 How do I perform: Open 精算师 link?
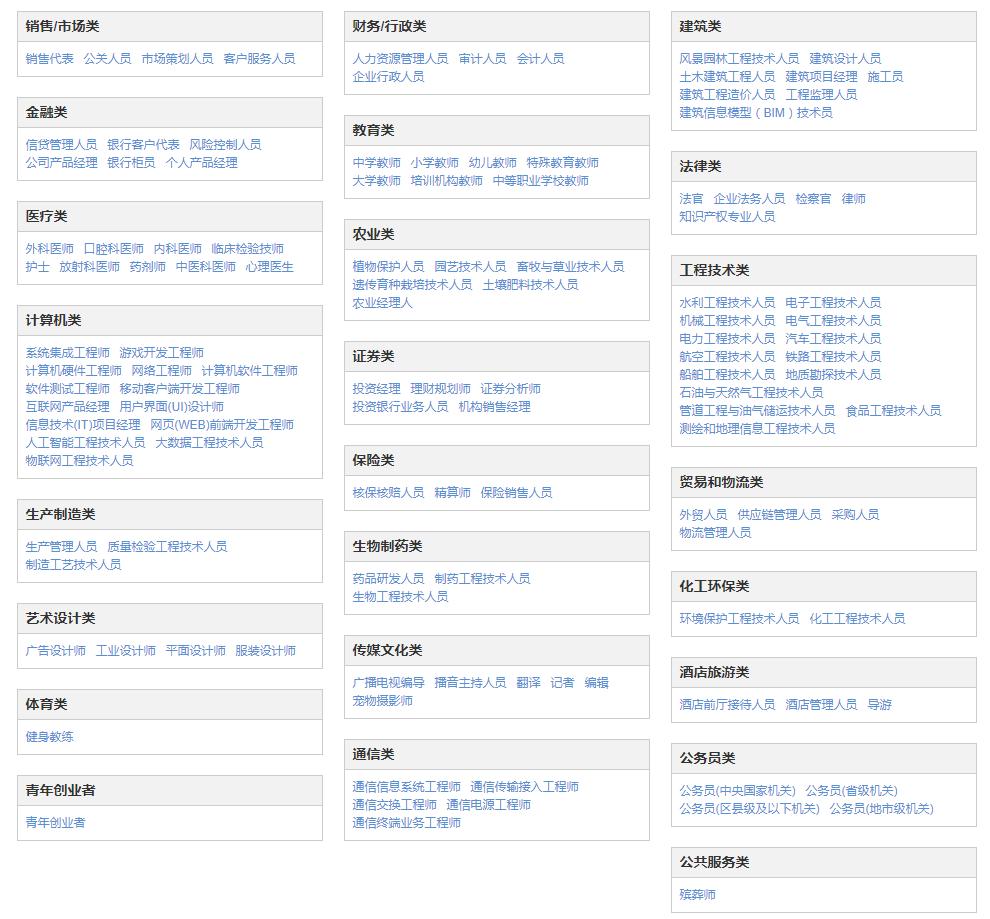tap(452, 493)
